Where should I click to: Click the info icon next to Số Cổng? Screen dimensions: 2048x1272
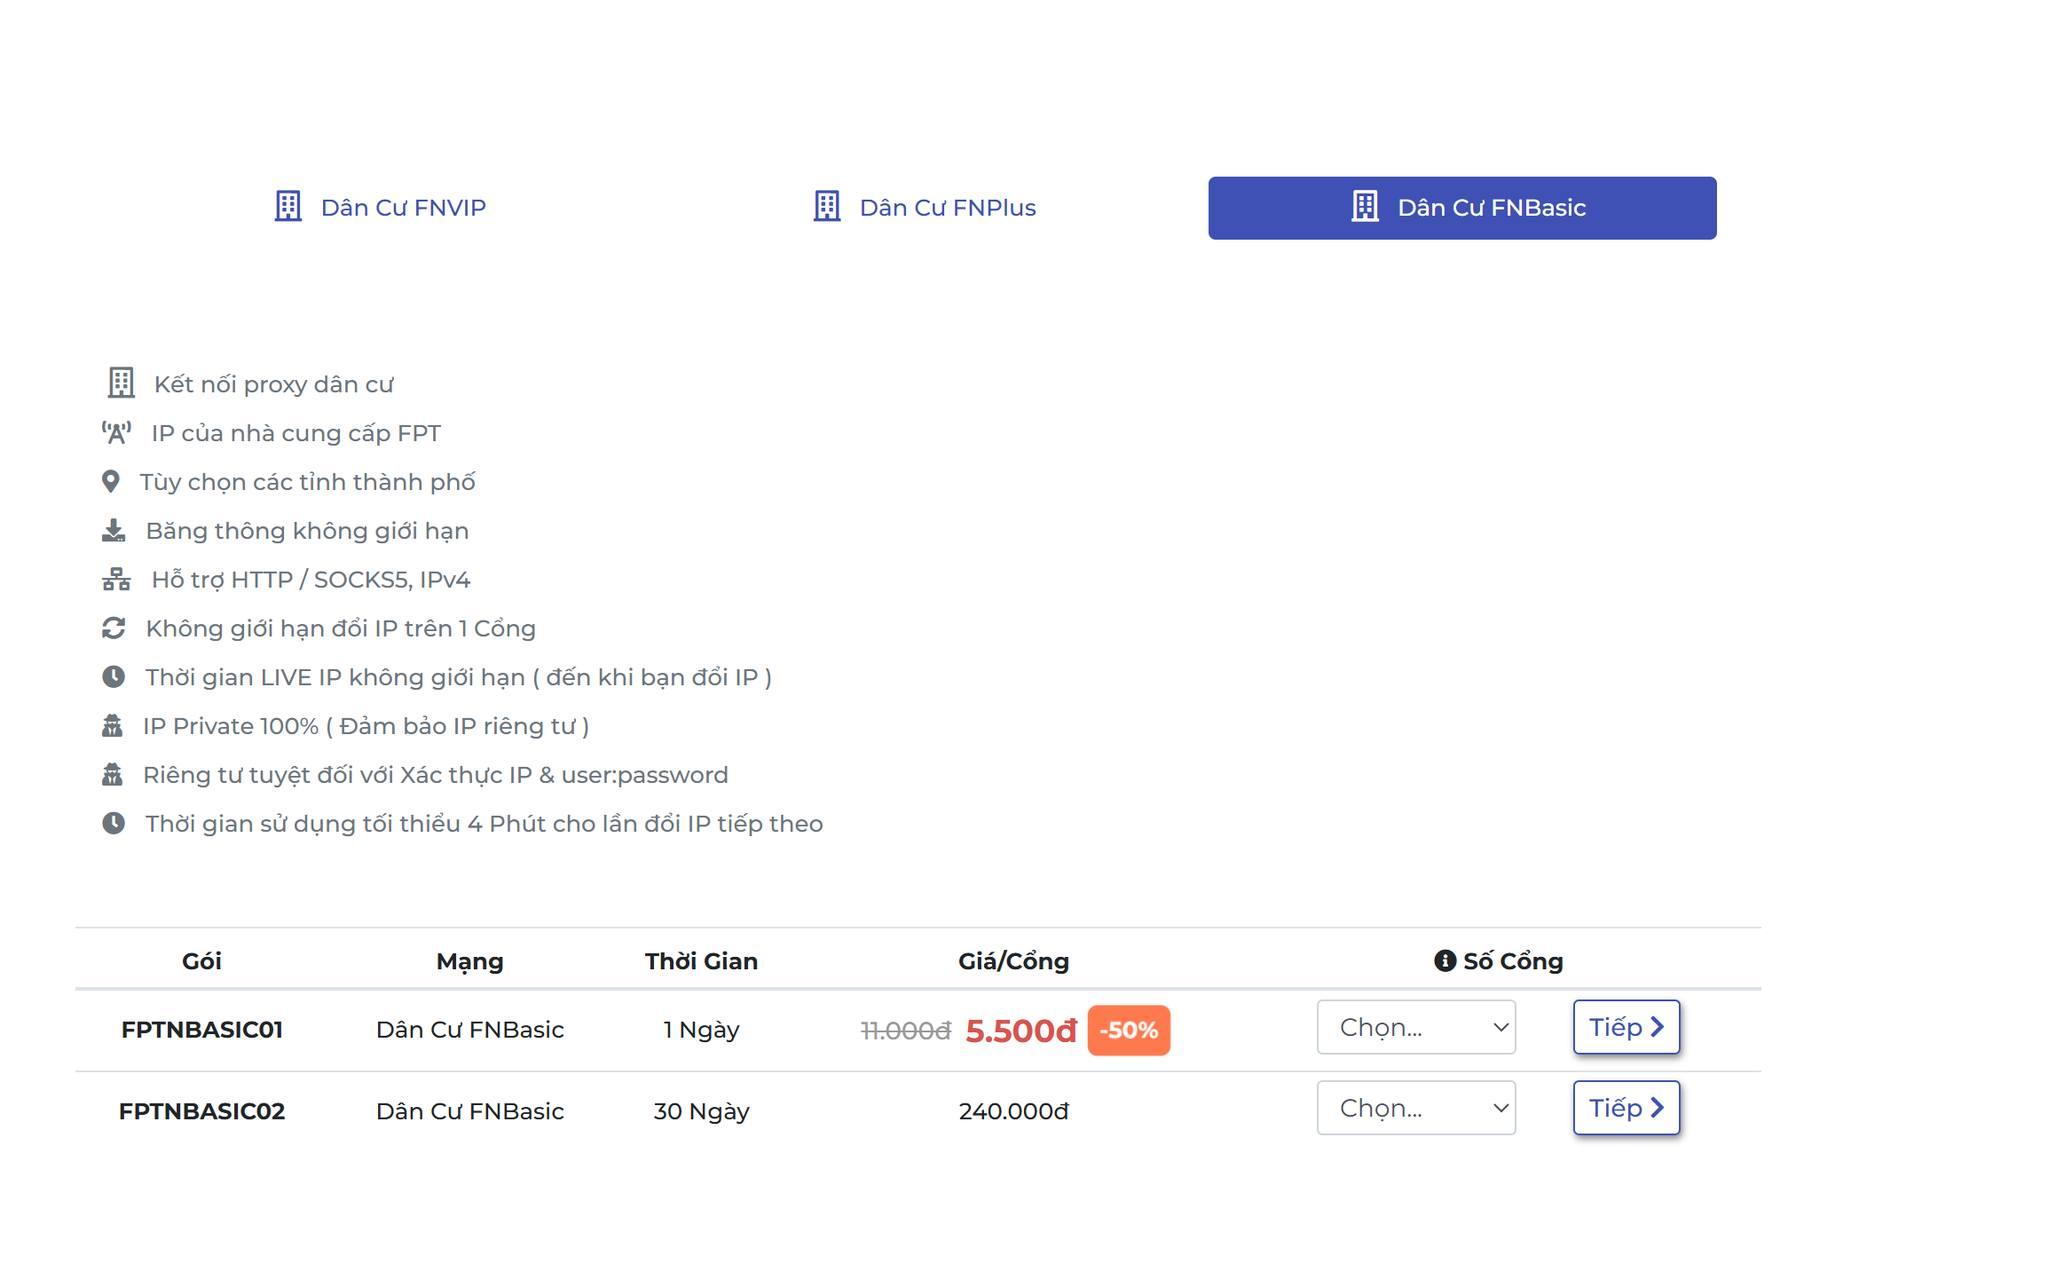click(x=1444, y=961)
